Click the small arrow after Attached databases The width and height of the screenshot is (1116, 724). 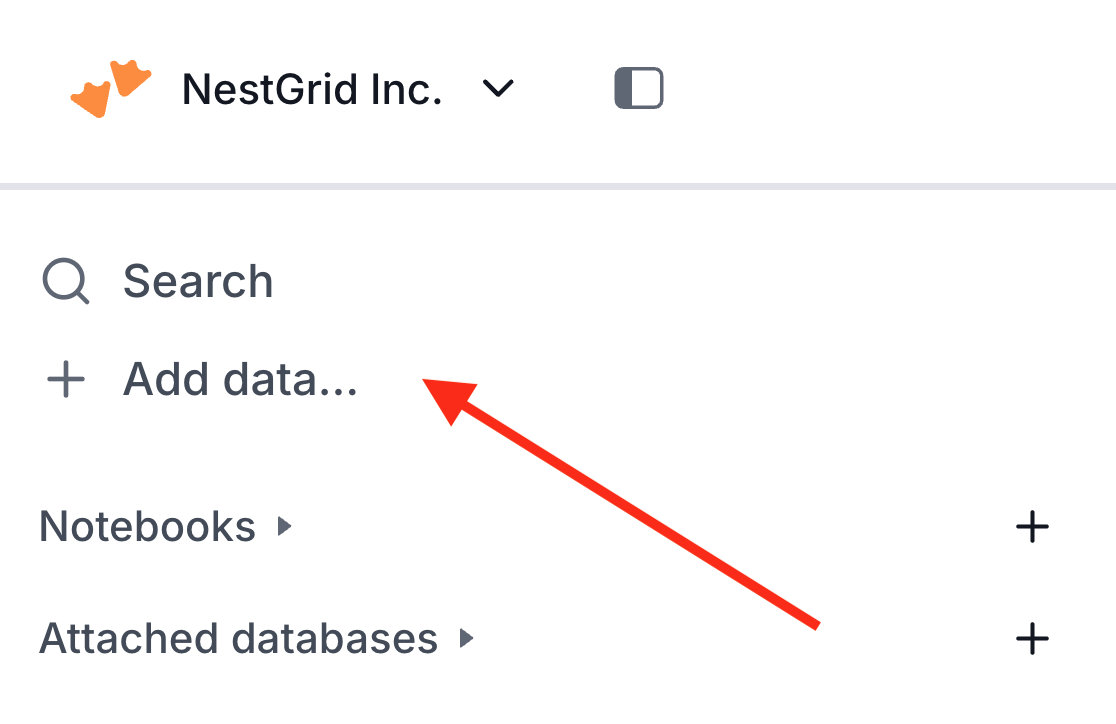point(466,638)
